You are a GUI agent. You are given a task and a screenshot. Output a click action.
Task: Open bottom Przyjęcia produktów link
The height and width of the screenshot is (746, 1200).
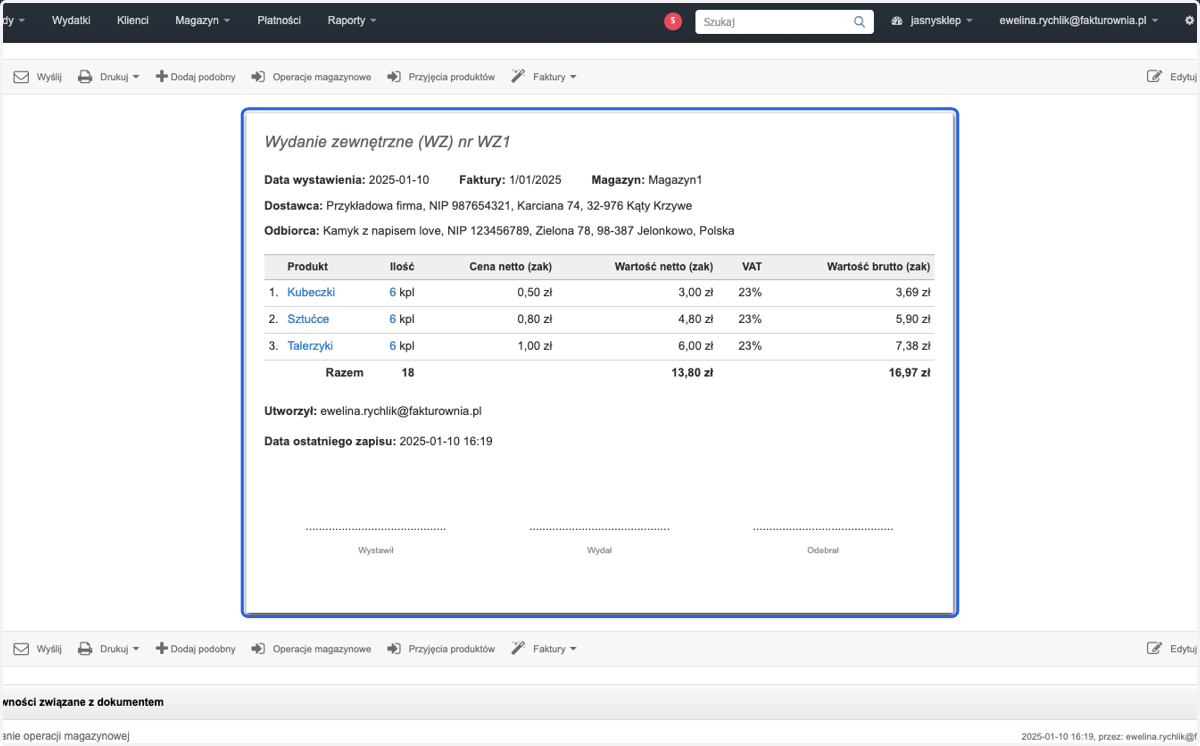[x=452, y=649]
